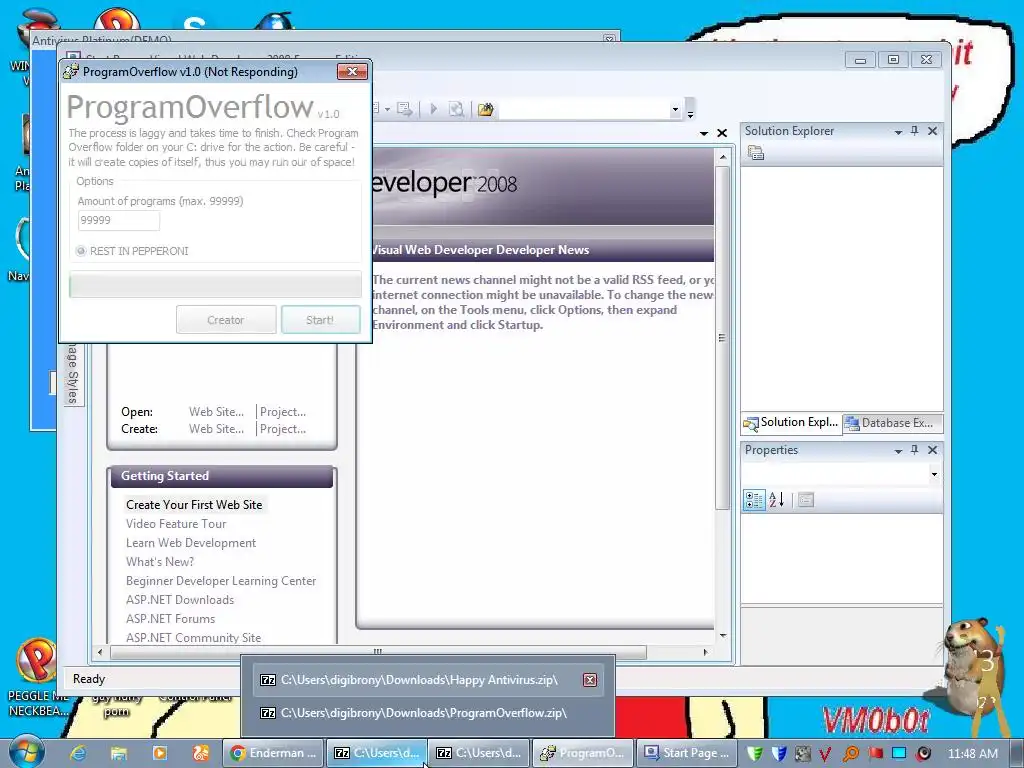Open the Properties window position menu
The height and width of the screenshot is (768, 1024).
pos(898,451)
